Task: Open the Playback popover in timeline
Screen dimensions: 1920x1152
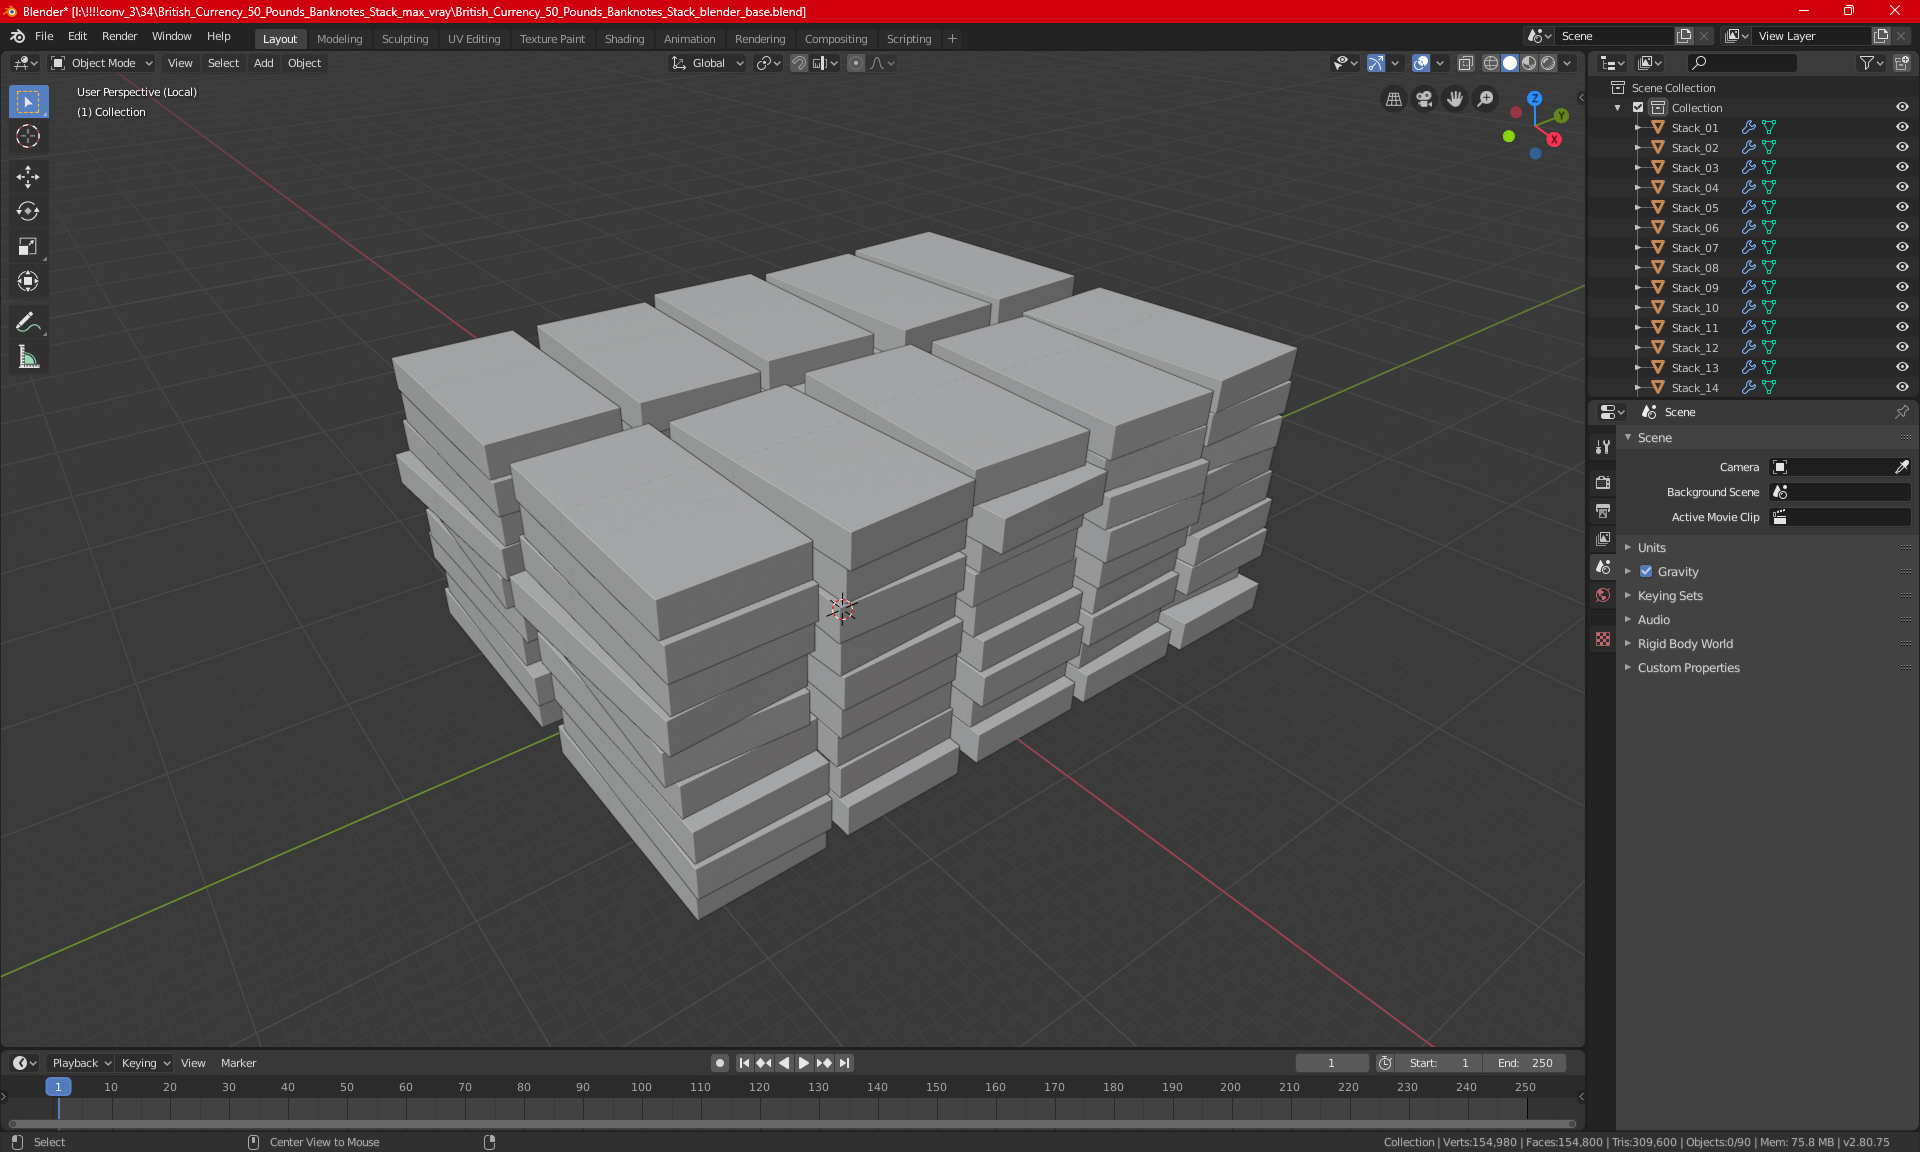Action: click(75, 1063)
